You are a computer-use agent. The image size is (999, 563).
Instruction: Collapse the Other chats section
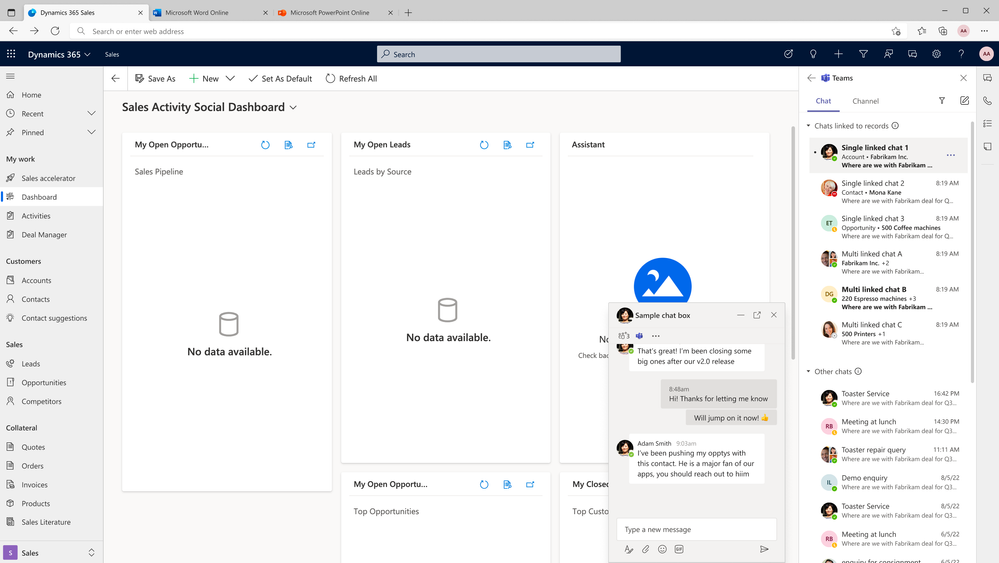809,371
